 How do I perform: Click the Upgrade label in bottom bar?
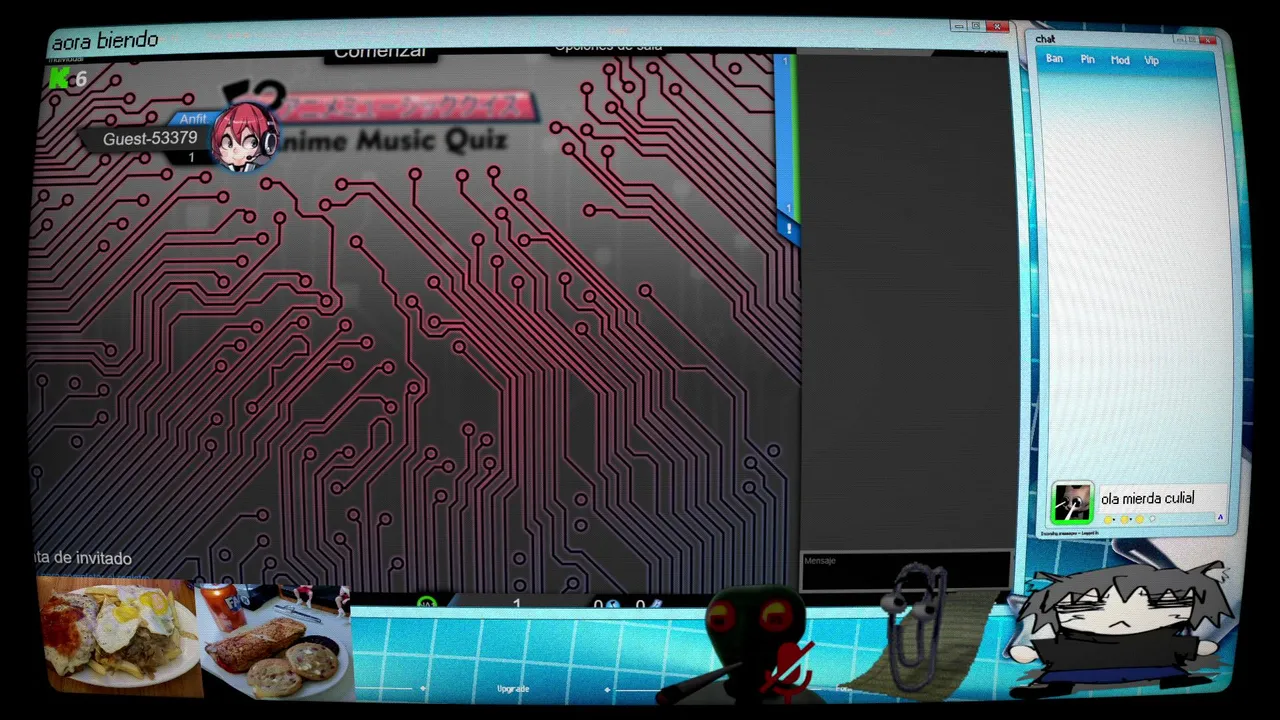(513, 689)
